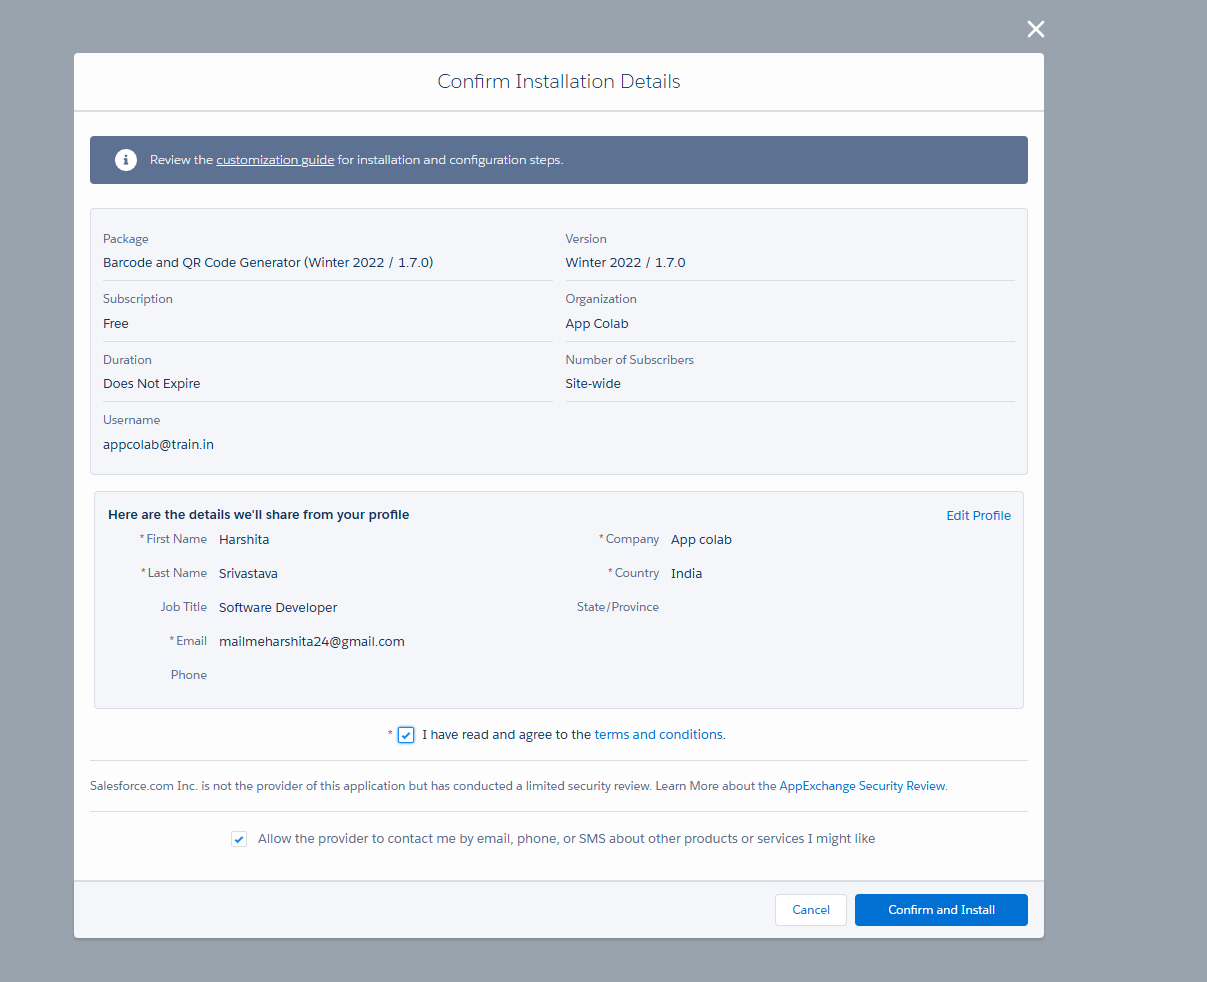Uncheck the terms and conditions agreement checkbox
The width and height of the screenshot is (1207, 982).
[x=405, y=734]
